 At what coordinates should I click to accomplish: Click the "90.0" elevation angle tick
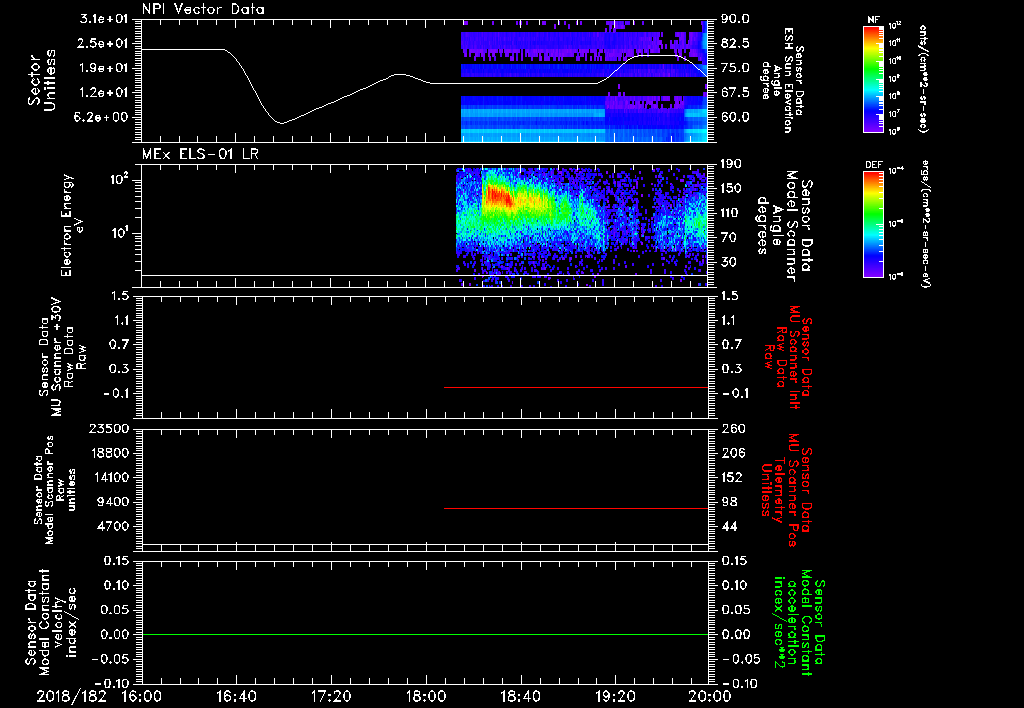coord(735,19)
